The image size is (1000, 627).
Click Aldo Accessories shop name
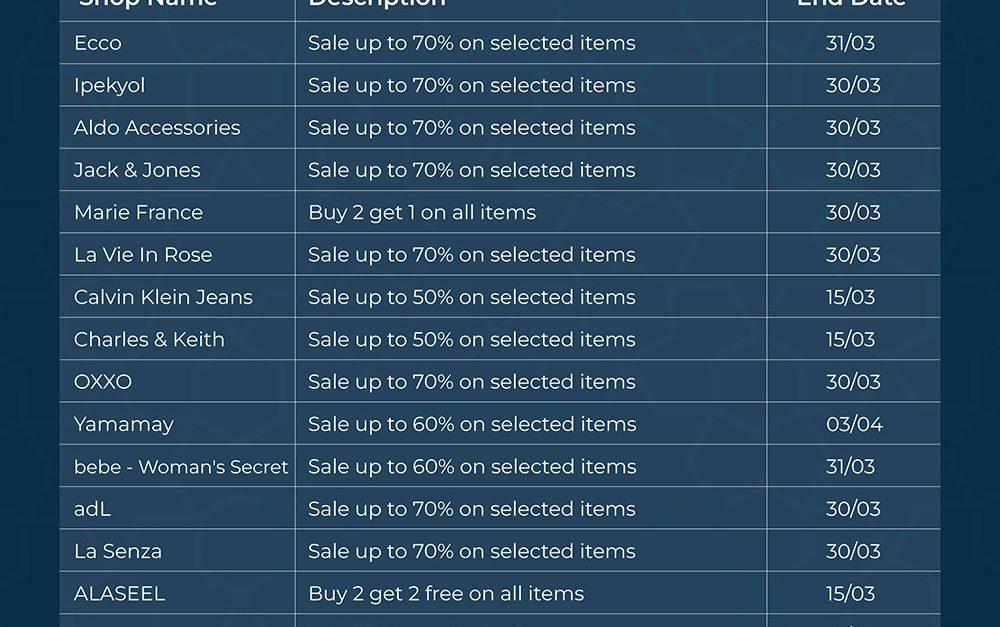click(x=157, y=128)
